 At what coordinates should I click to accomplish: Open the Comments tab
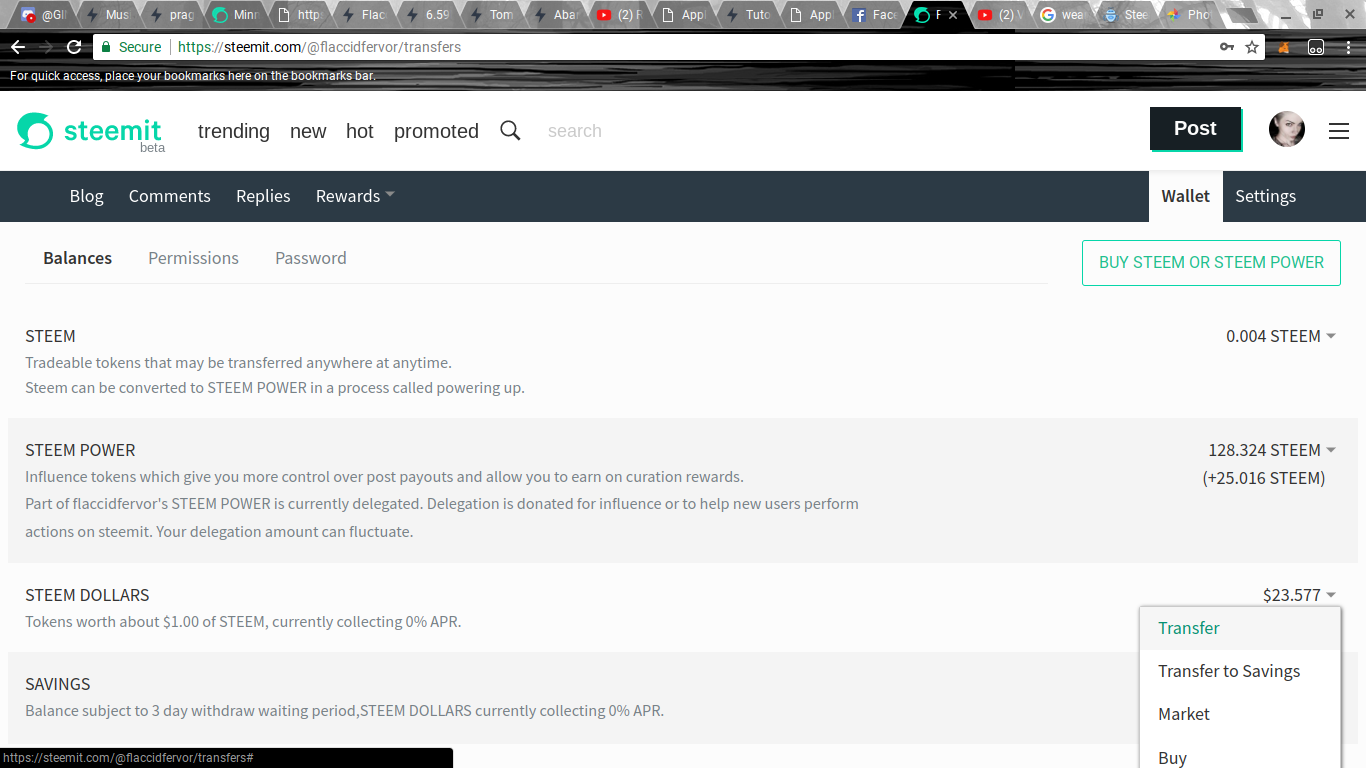point(170,196)
